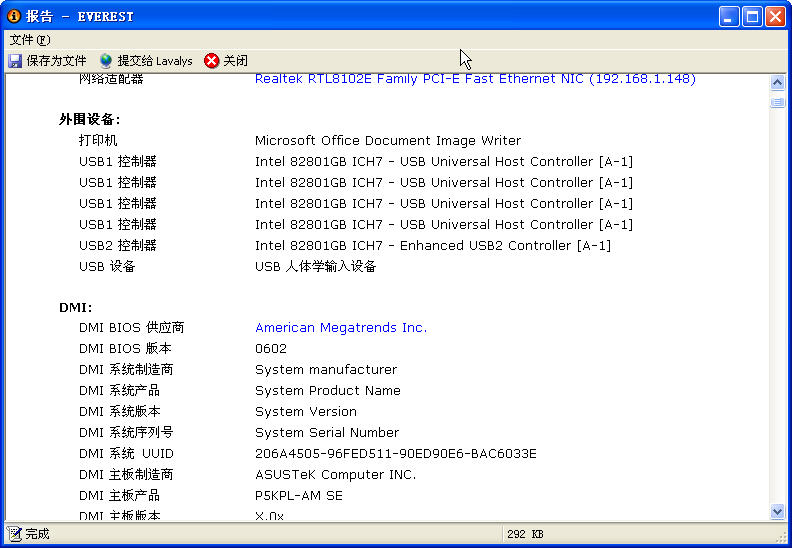The image size is (792, 548).
Task: Open the Realtek RTL8102E network adapter link
Action: (x=475, y=79)
